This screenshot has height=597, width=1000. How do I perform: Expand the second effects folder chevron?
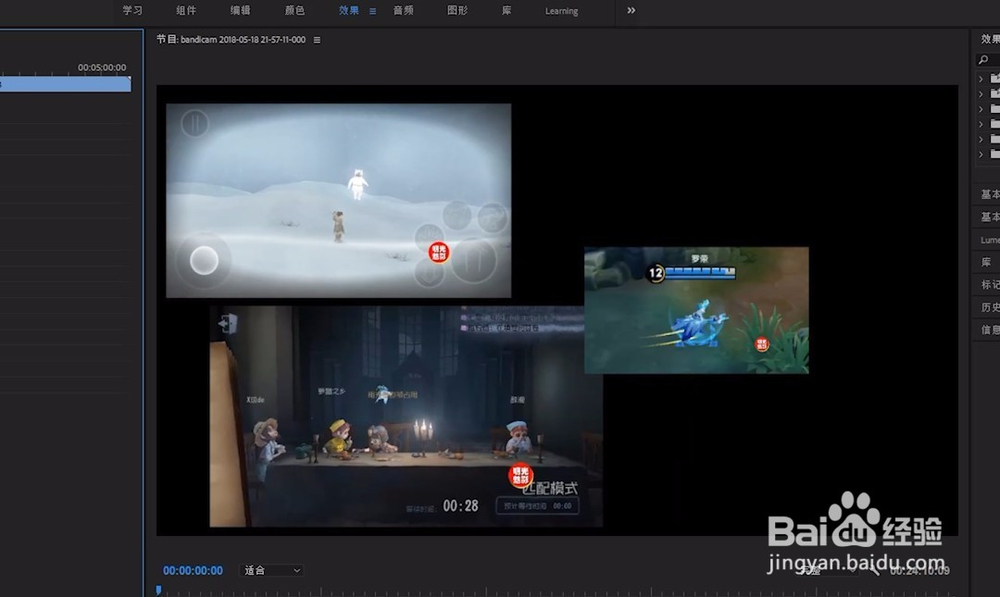[981, 94]
